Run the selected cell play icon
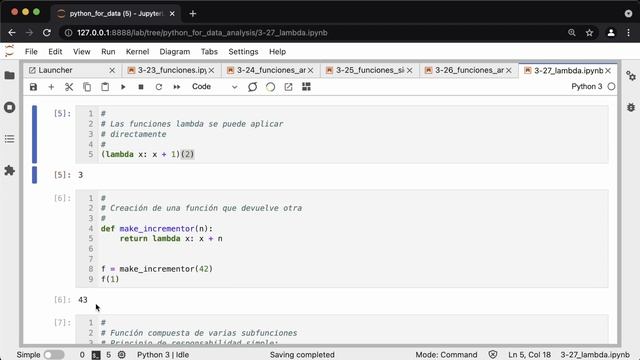The image size is (640, 360). 123,87
